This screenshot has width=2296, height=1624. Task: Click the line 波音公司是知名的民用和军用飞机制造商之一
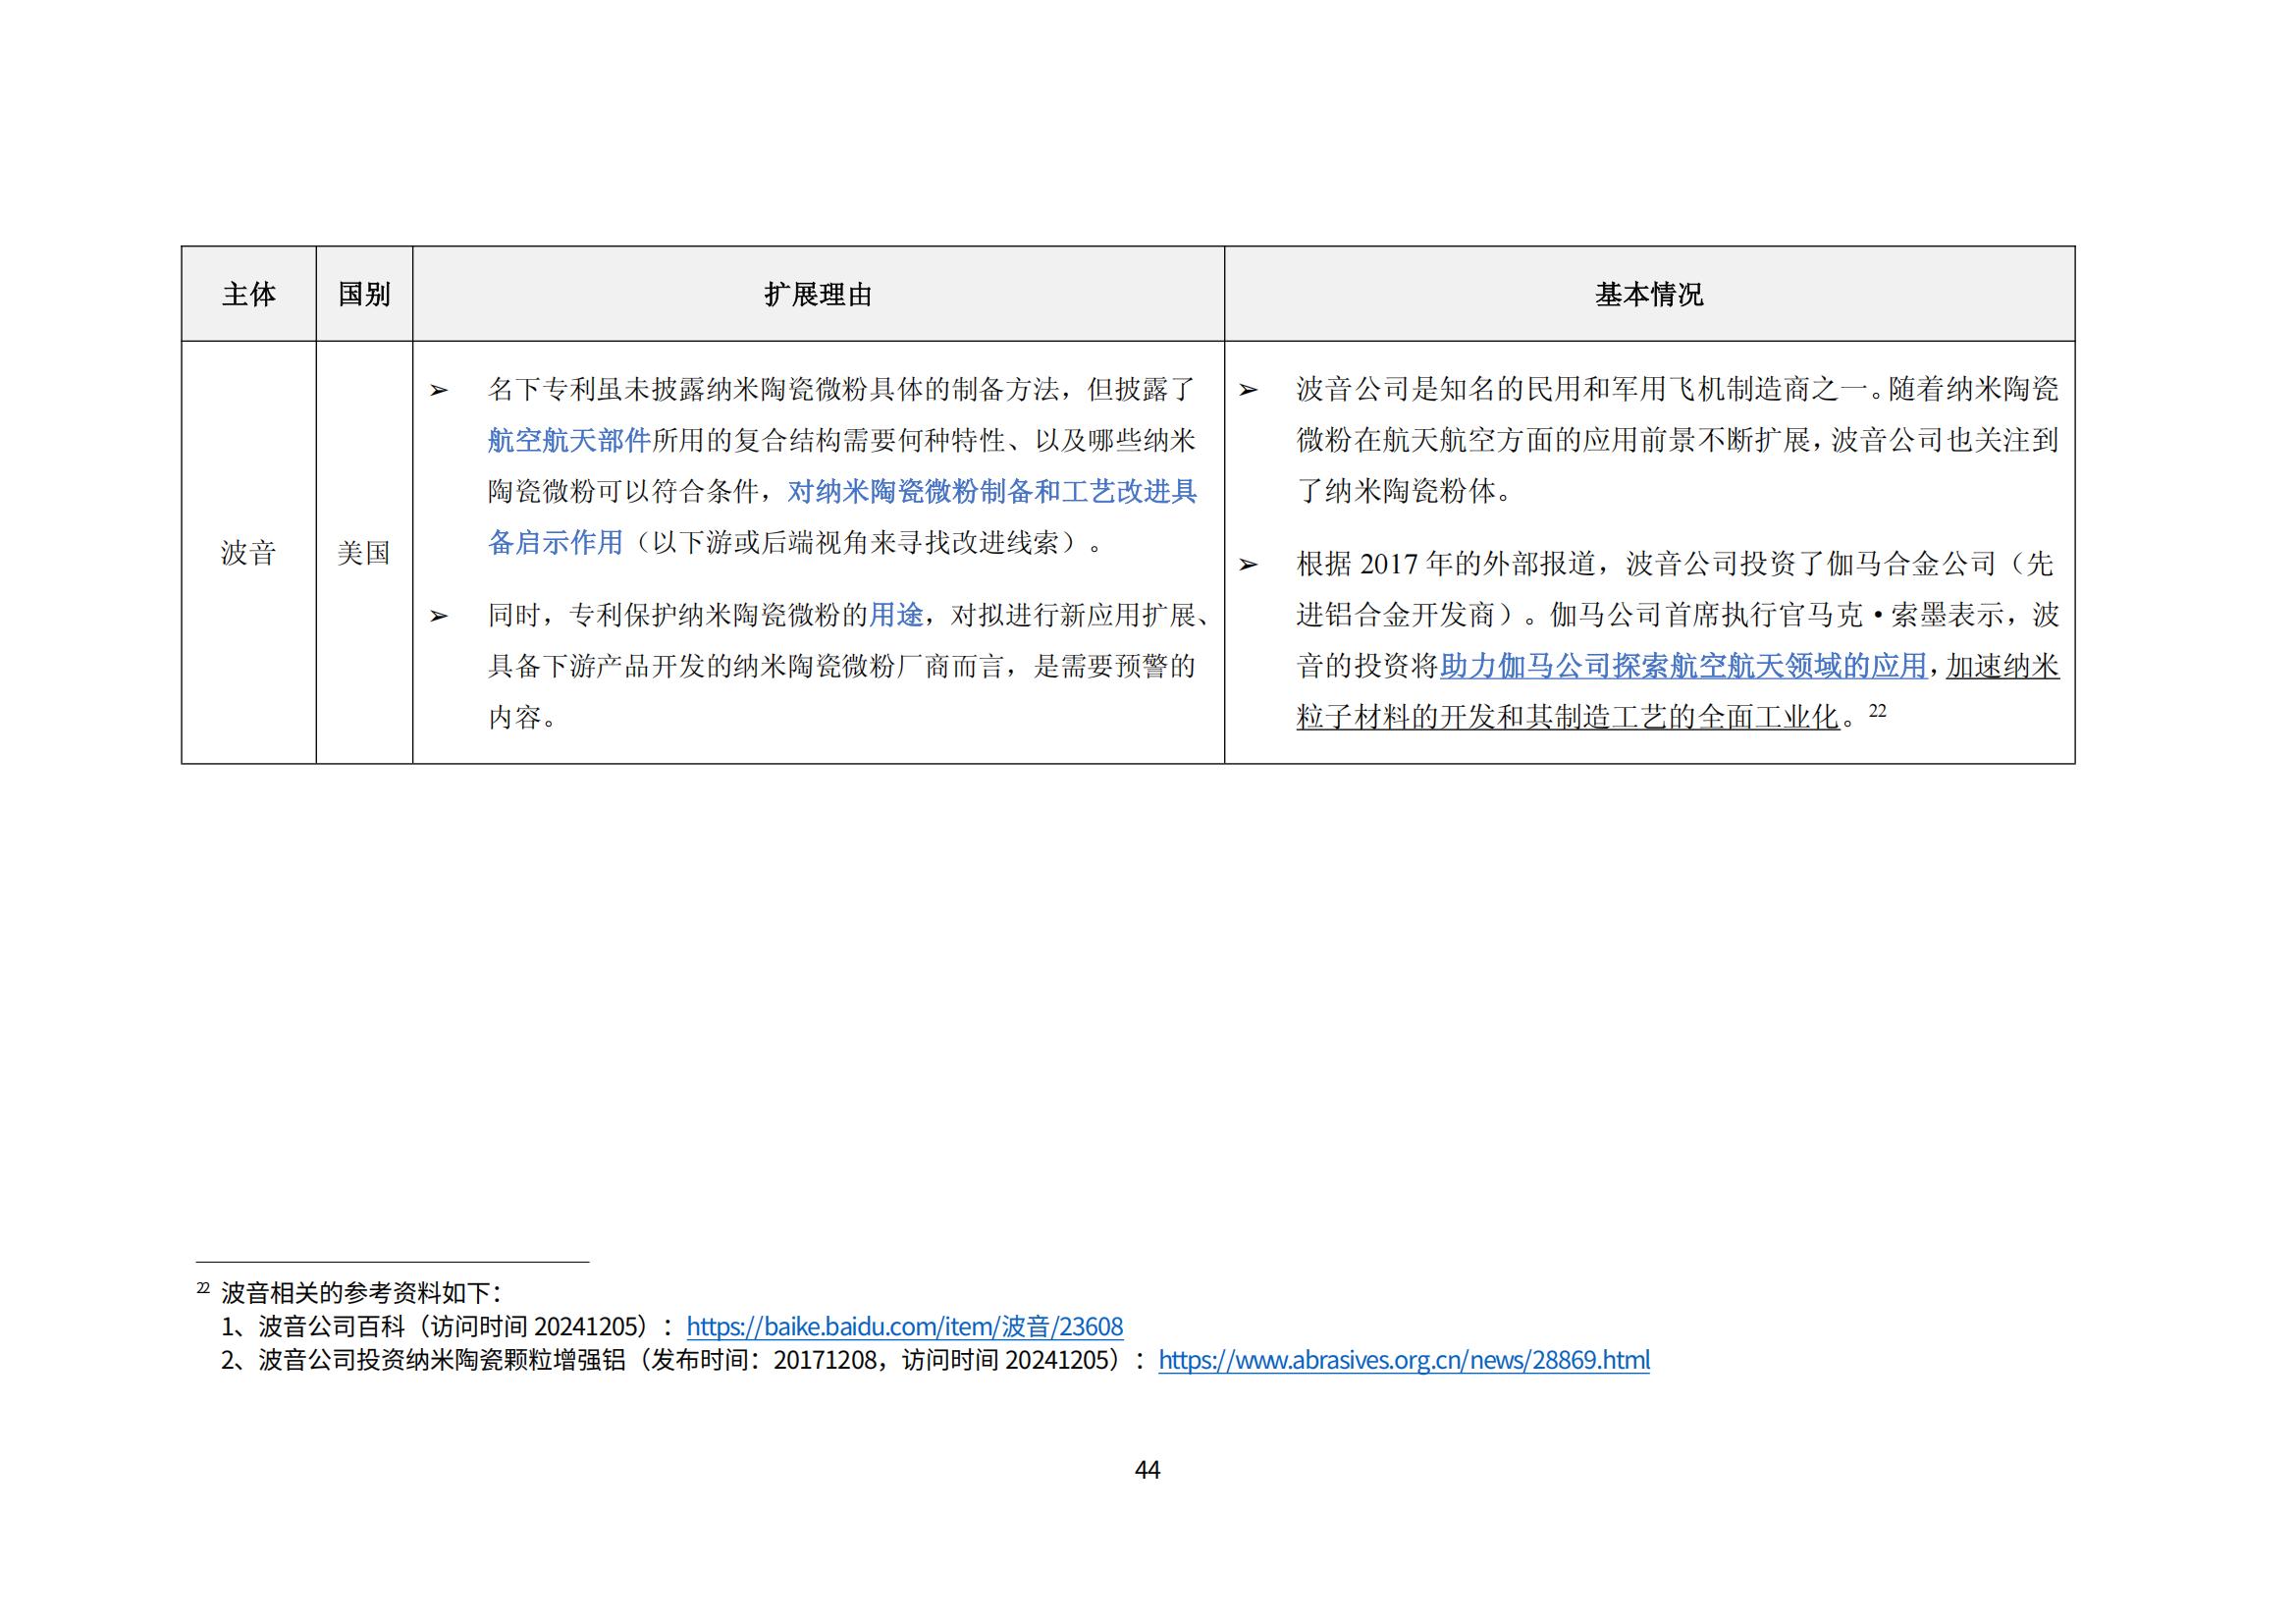(1678, 390)
